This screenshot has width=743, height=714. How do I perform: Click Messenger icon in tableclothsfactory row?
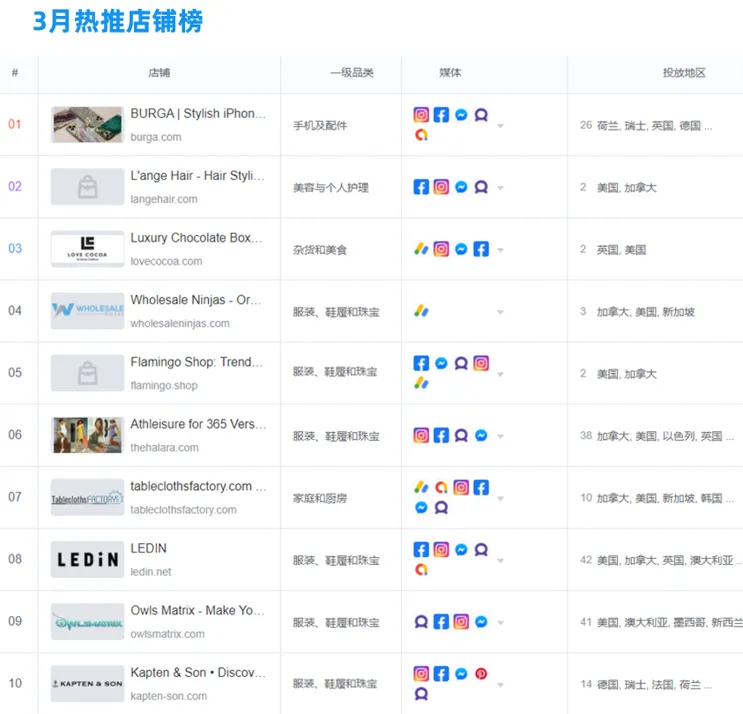tap(421, 507)
